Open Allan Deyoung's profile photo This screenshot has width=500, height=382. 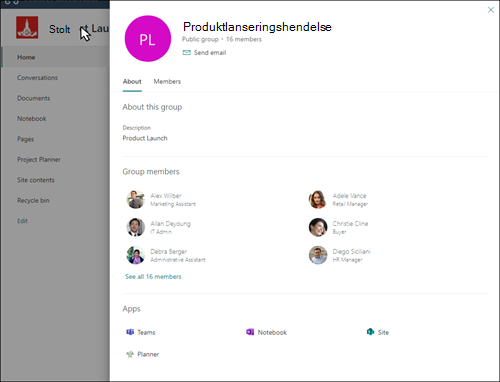[136, 227]
